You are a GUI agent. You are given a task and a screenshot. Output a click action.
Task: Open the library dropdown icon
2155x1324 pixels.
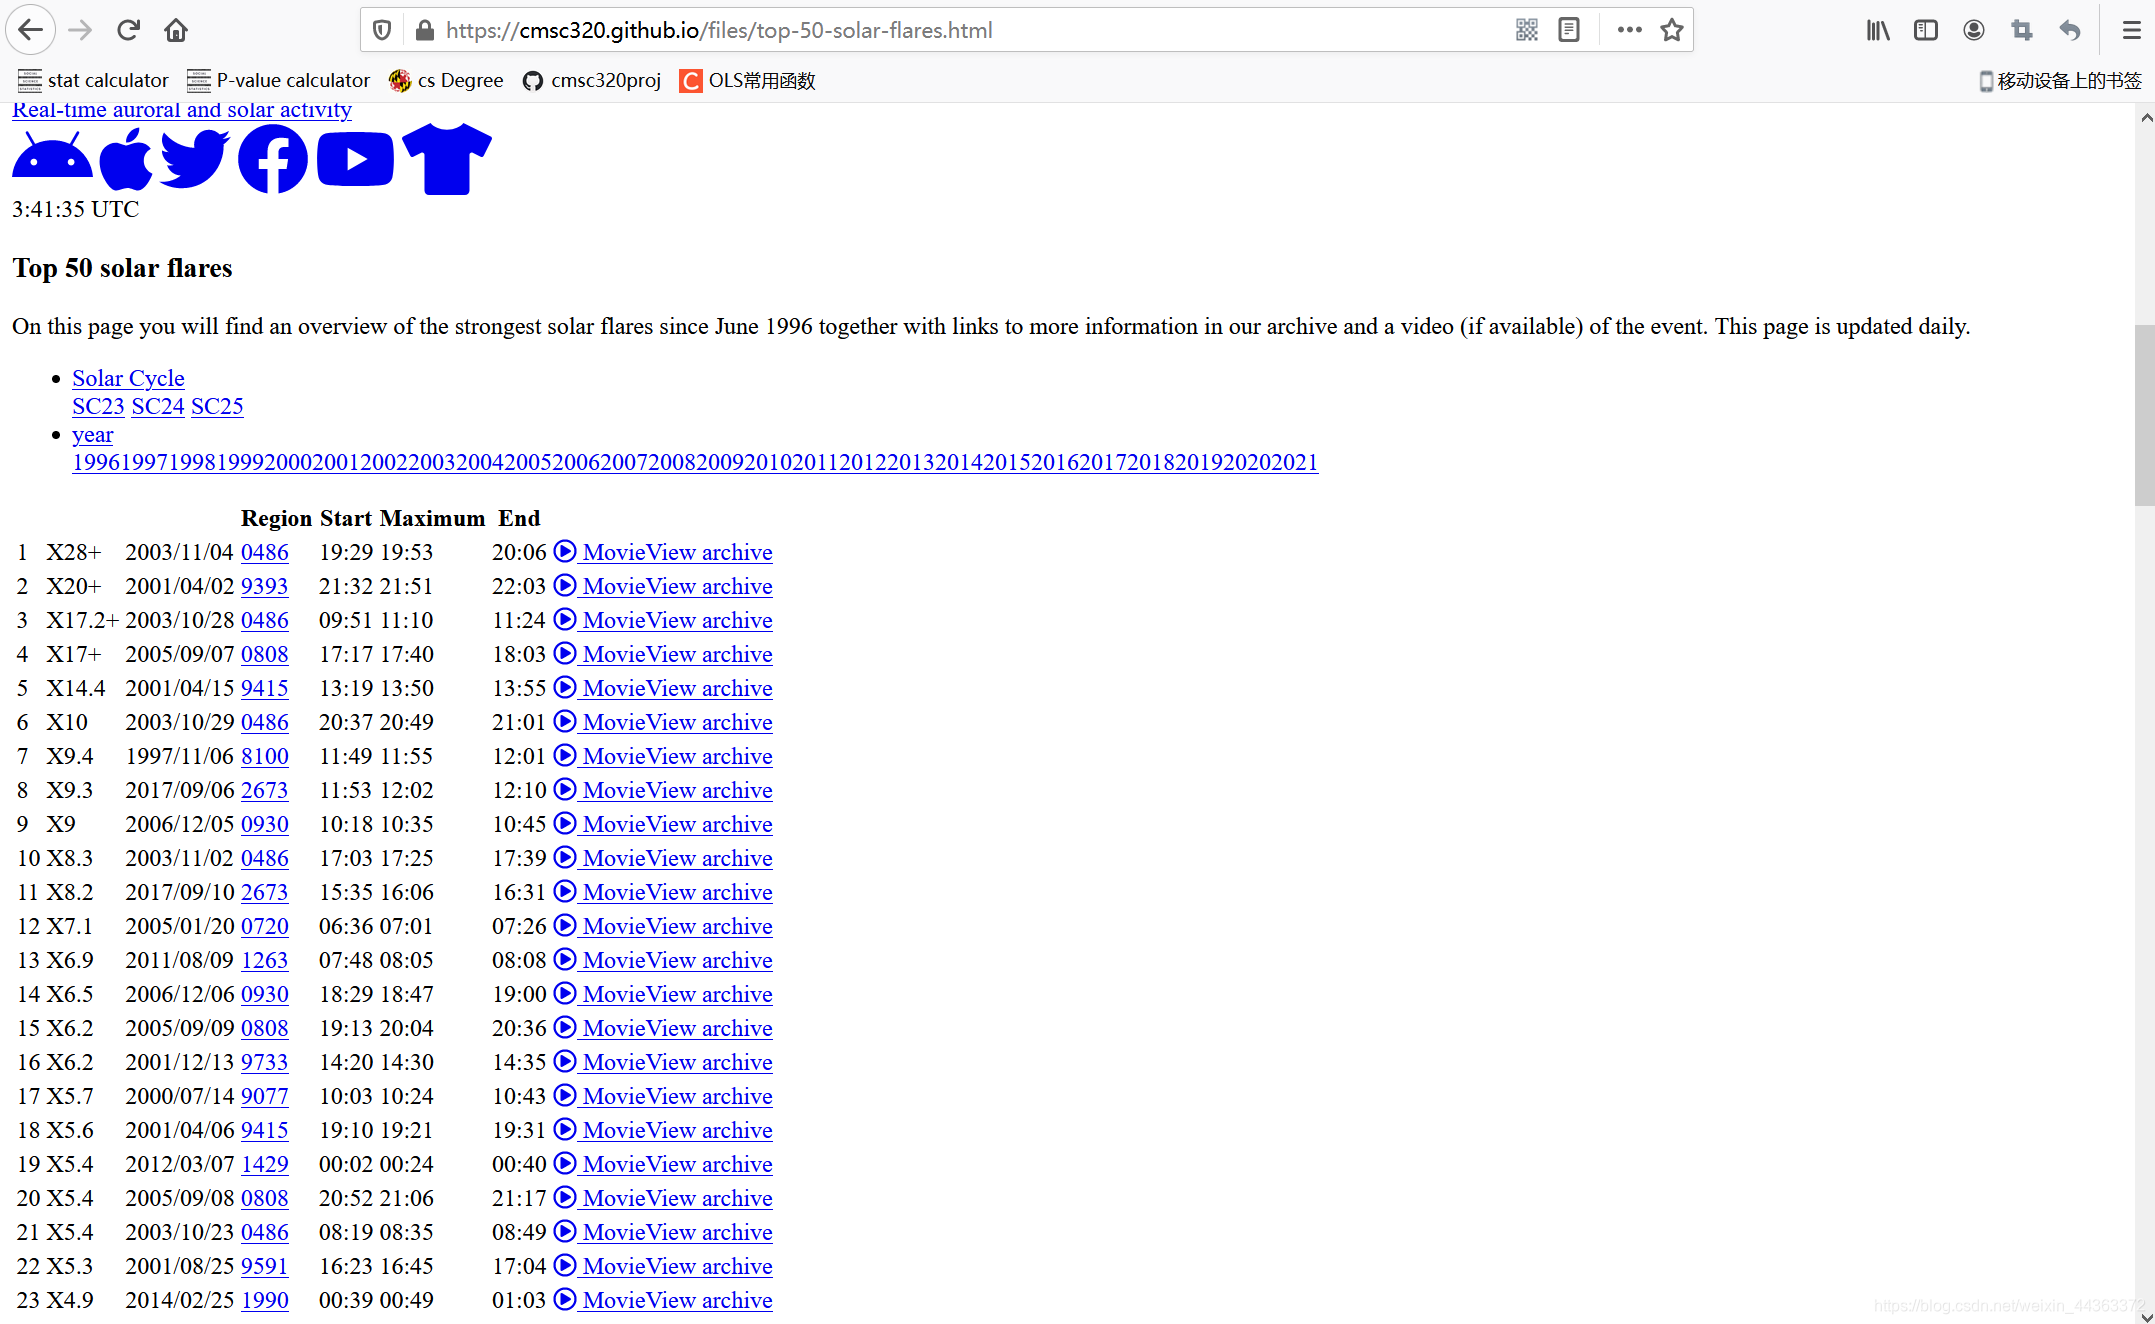1877,30
